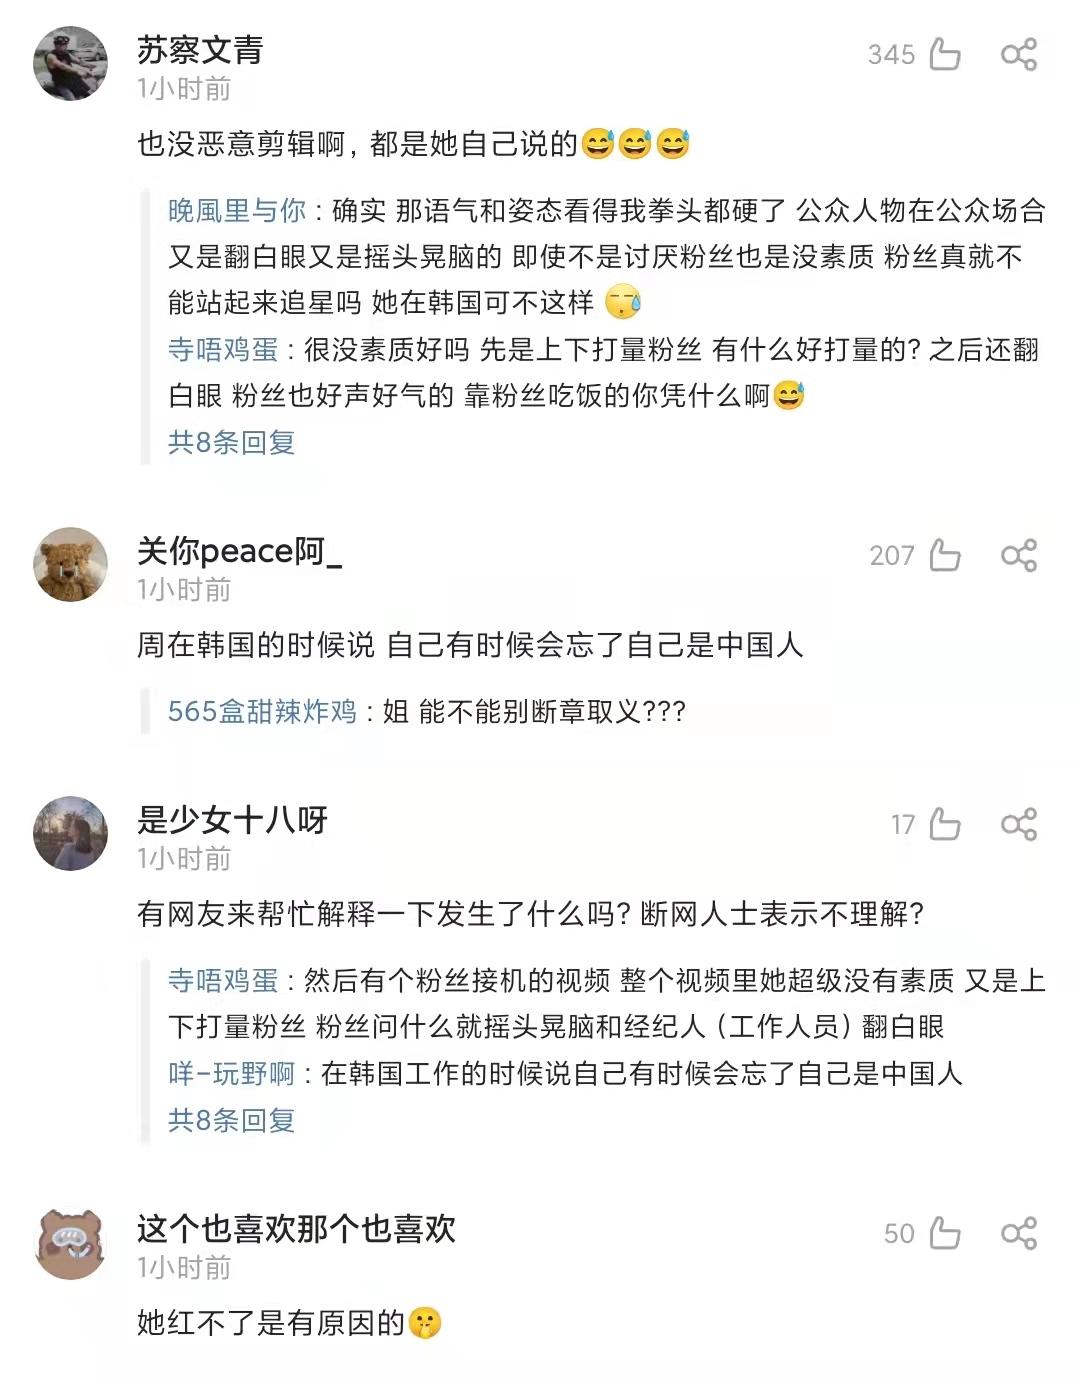Viewport: 1080px width, 1379px height.
Task: Share the comment by 苏察文青
Action: point(1018,54)
